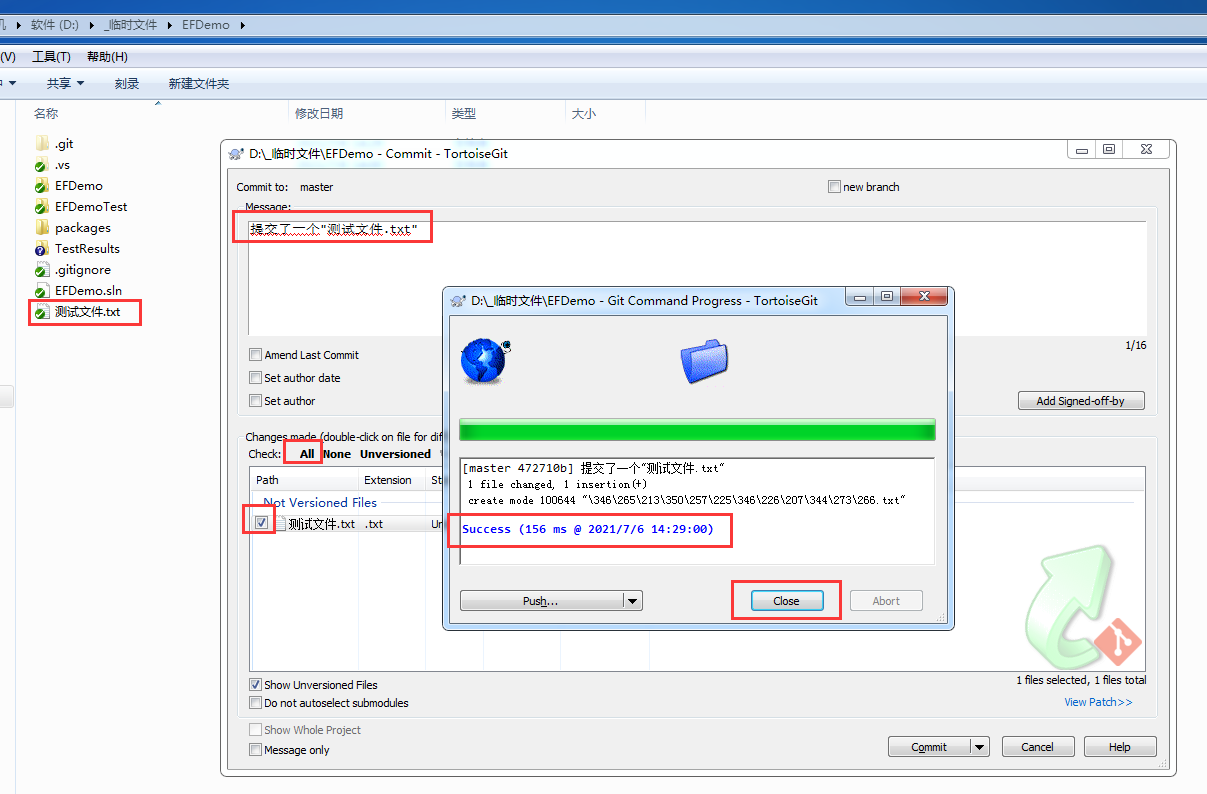Toggle the Show Whole Project checkbox
This screenshot has height=794, width=1207.
click(255, 730)
